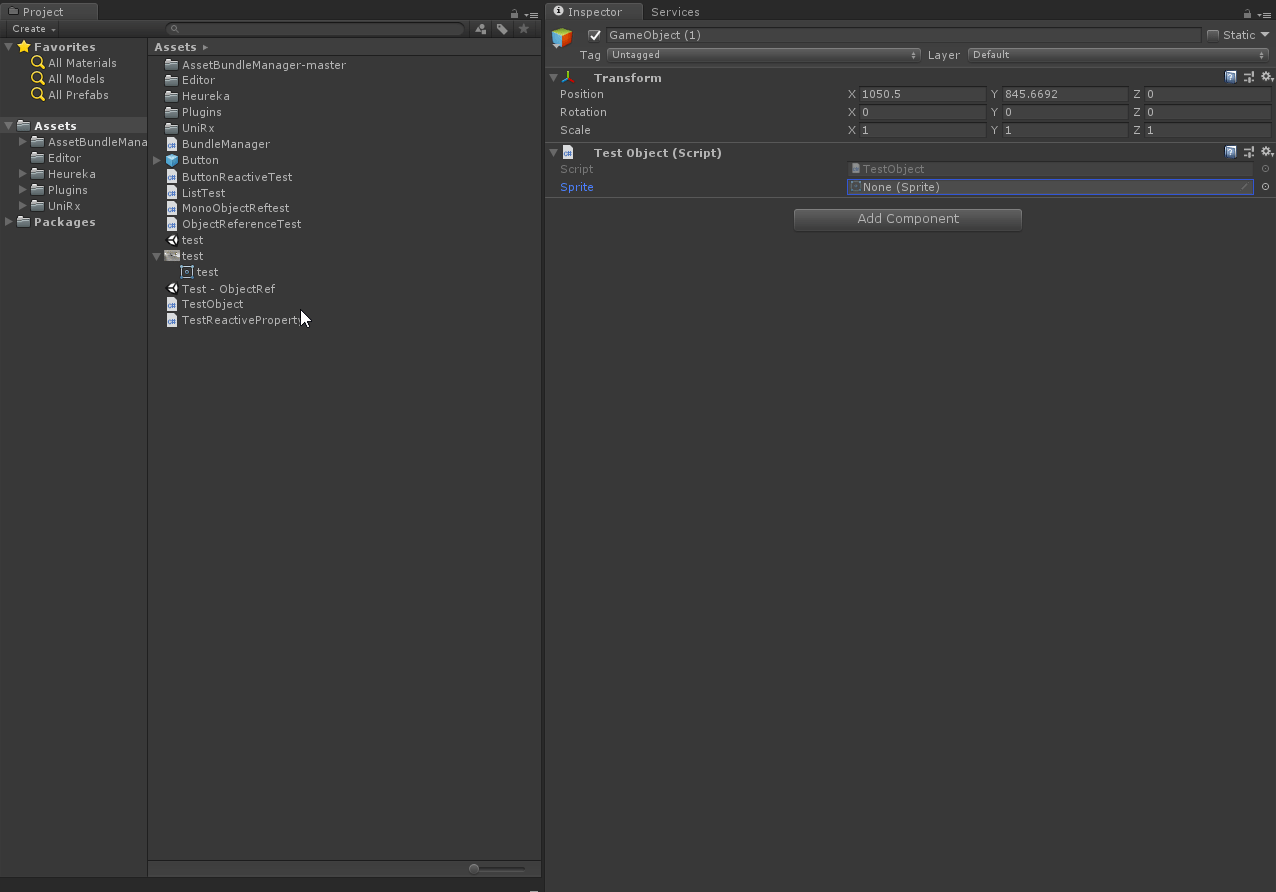Collapse the Assets folder in hierarchy

pyautogui.click(x=8, y=125)
